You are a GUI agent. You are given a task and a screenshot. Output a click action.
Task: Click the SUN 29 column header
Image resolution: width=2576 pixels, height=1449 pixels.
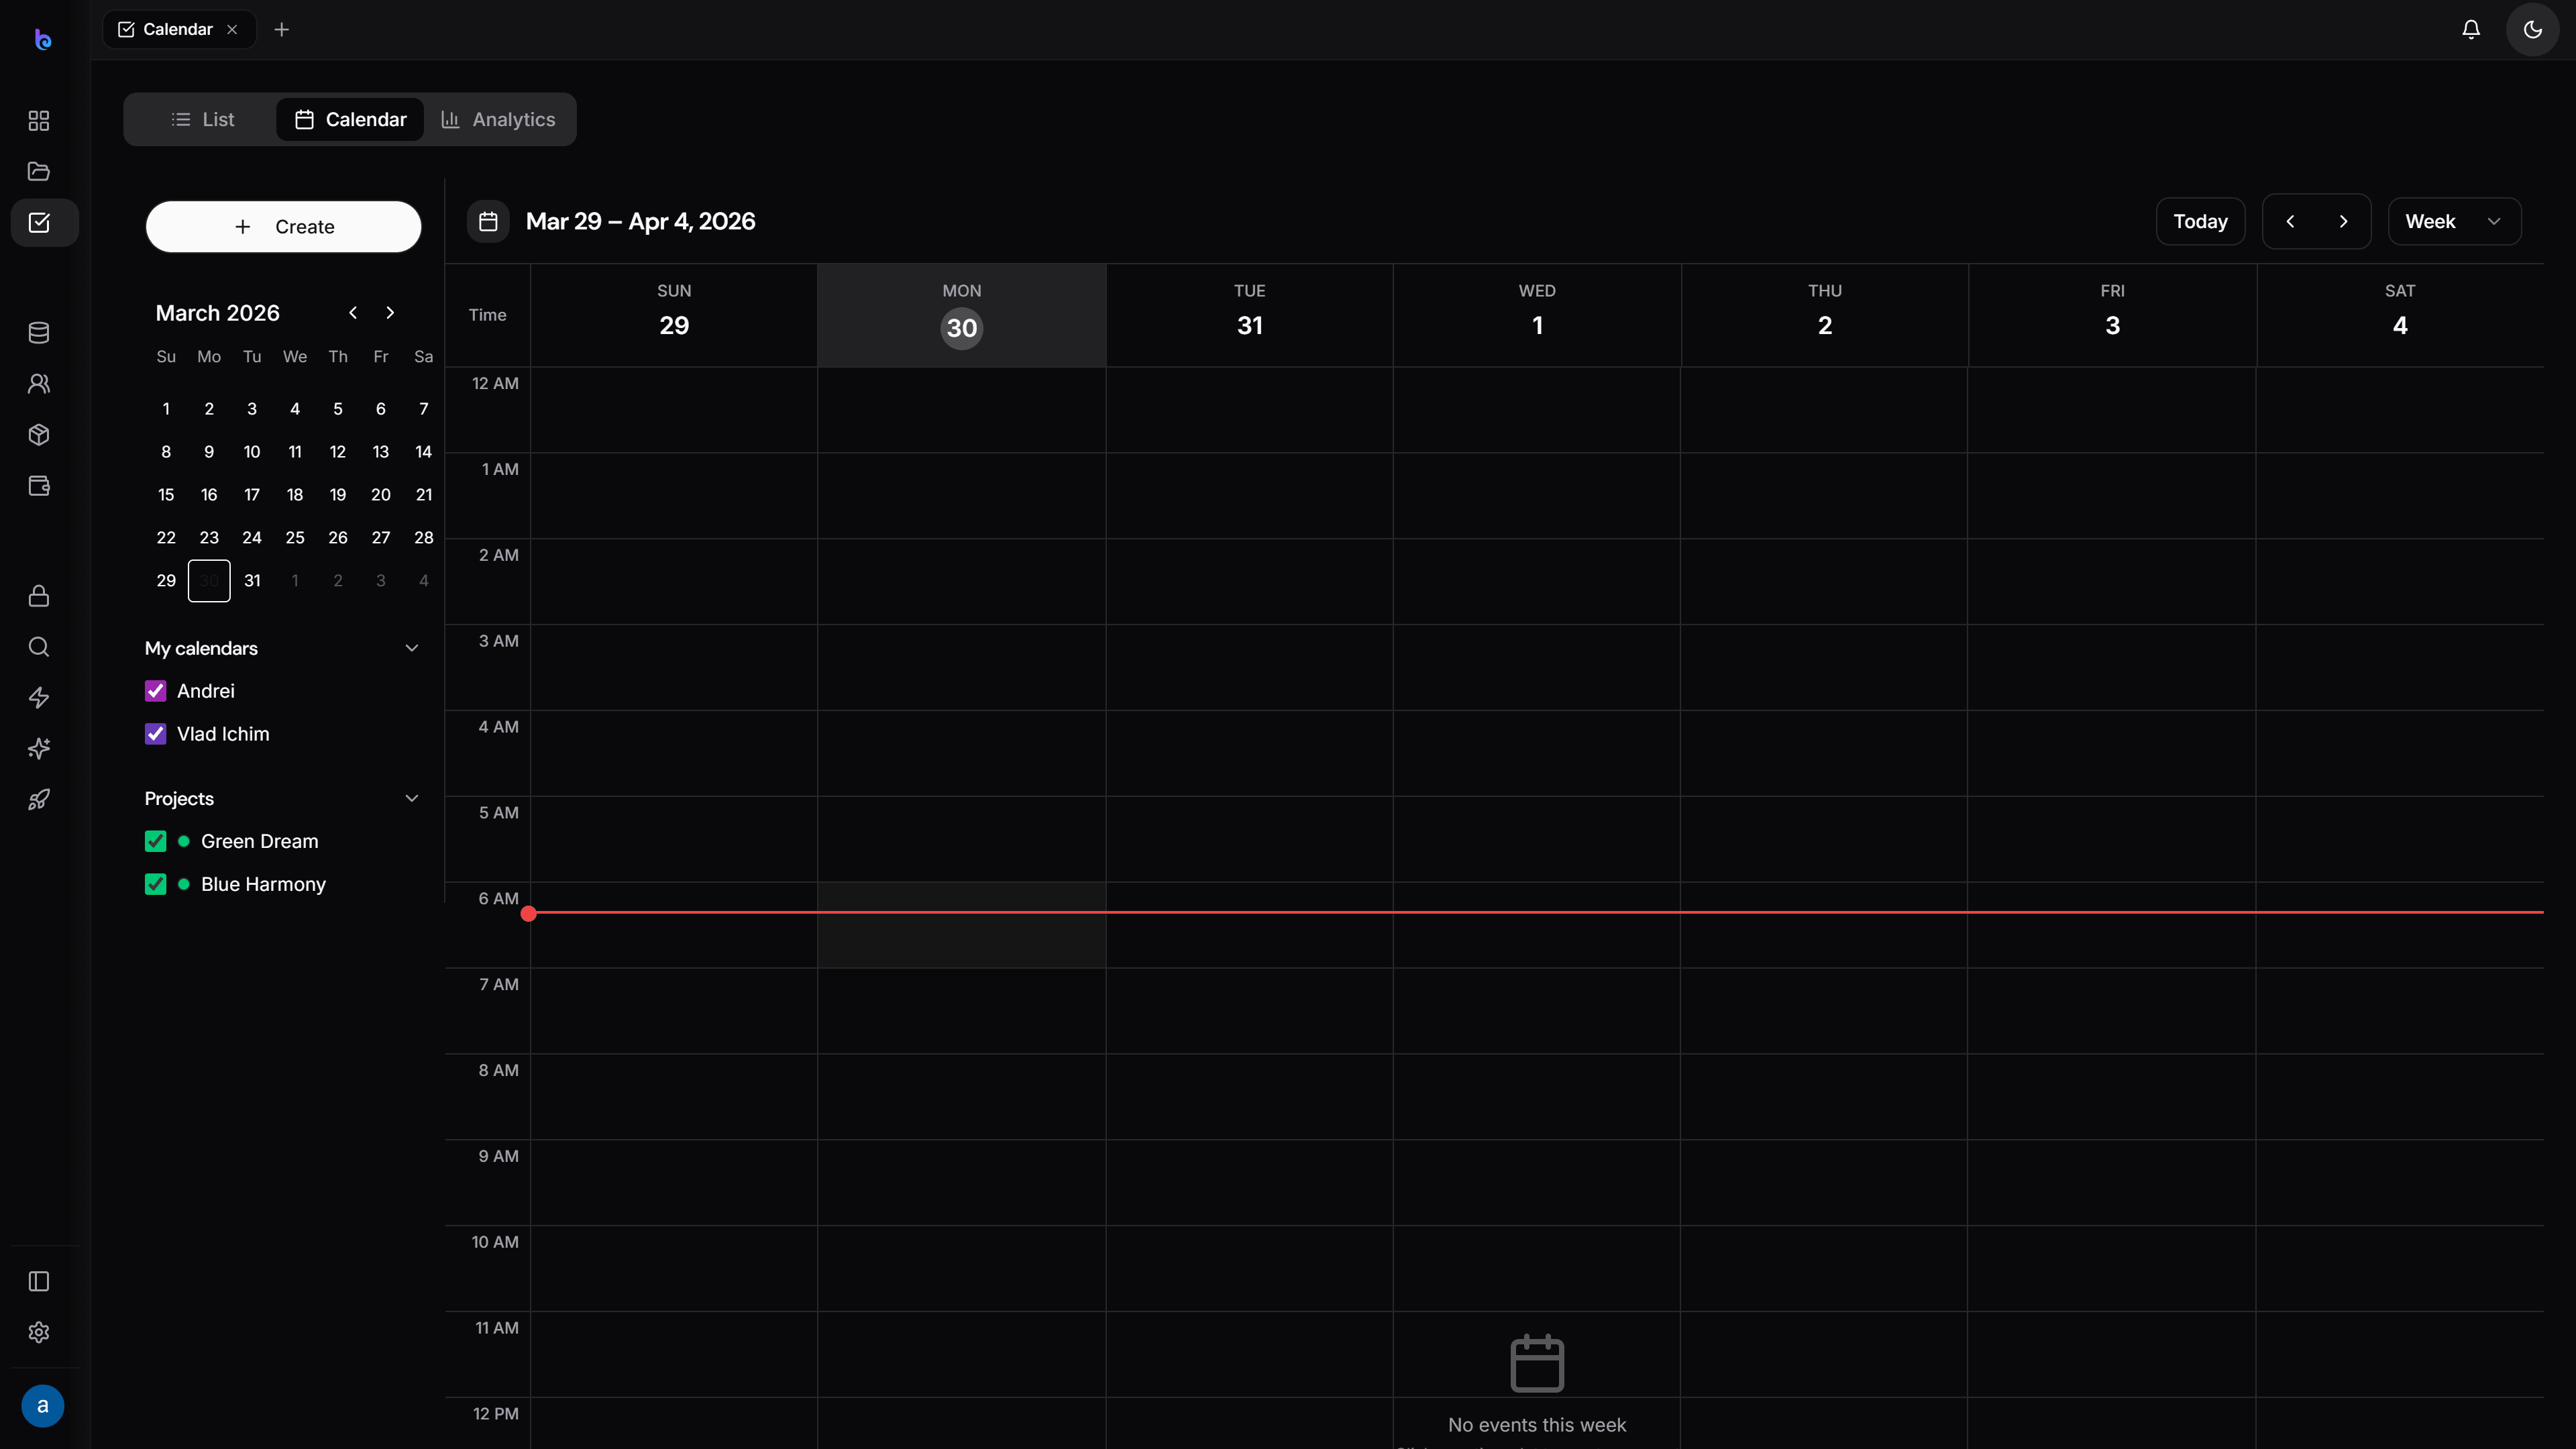pyautogui.click(x=674, y=315)
